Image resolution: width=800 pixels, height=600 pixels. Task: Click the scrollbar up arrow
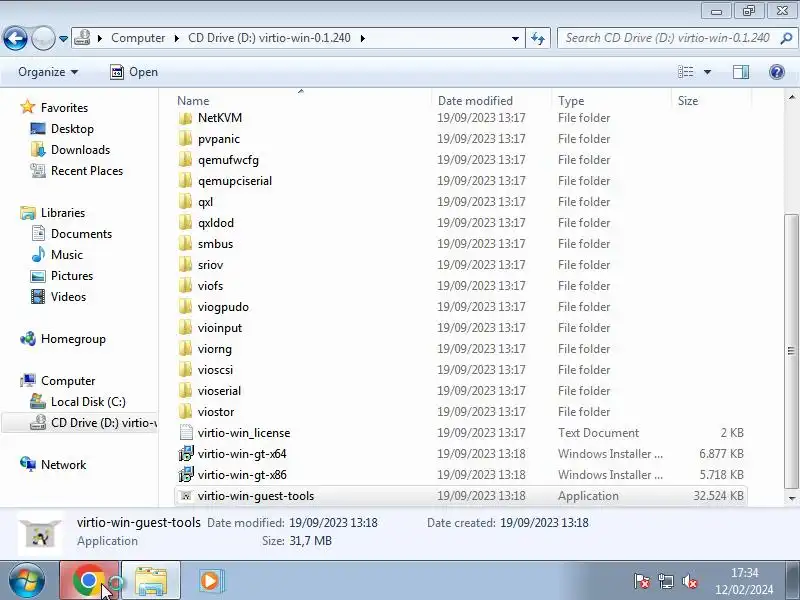(791, 97)
